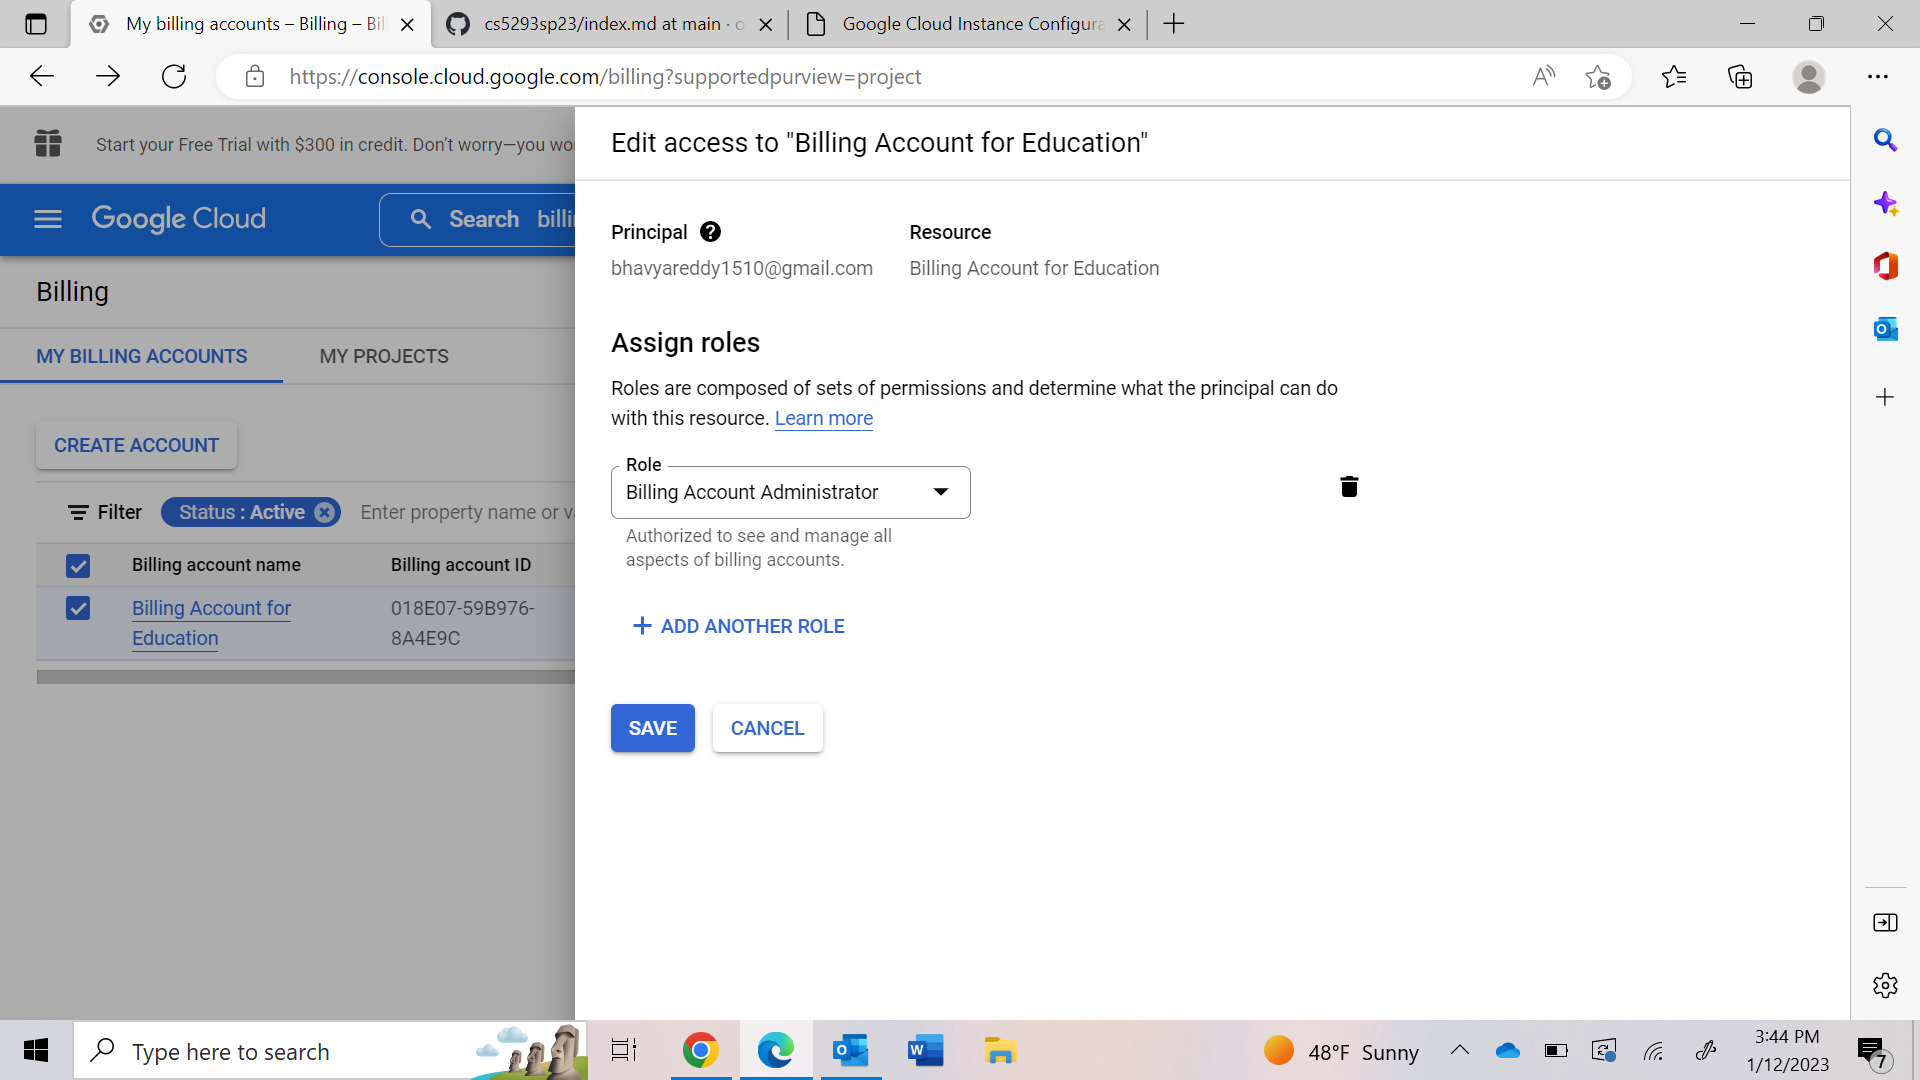Open the Outlook icon in Edge sidebar
This screenshot has width=1920, height=1080.
(1885, 329)
